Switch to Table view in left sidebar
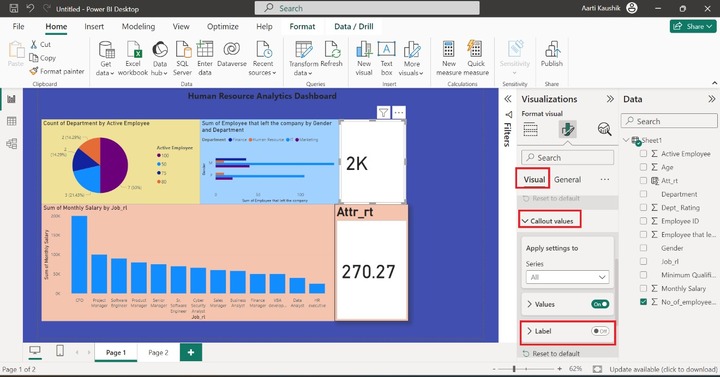Viewport: 720px width, 377px height. [x=11, y=121]
